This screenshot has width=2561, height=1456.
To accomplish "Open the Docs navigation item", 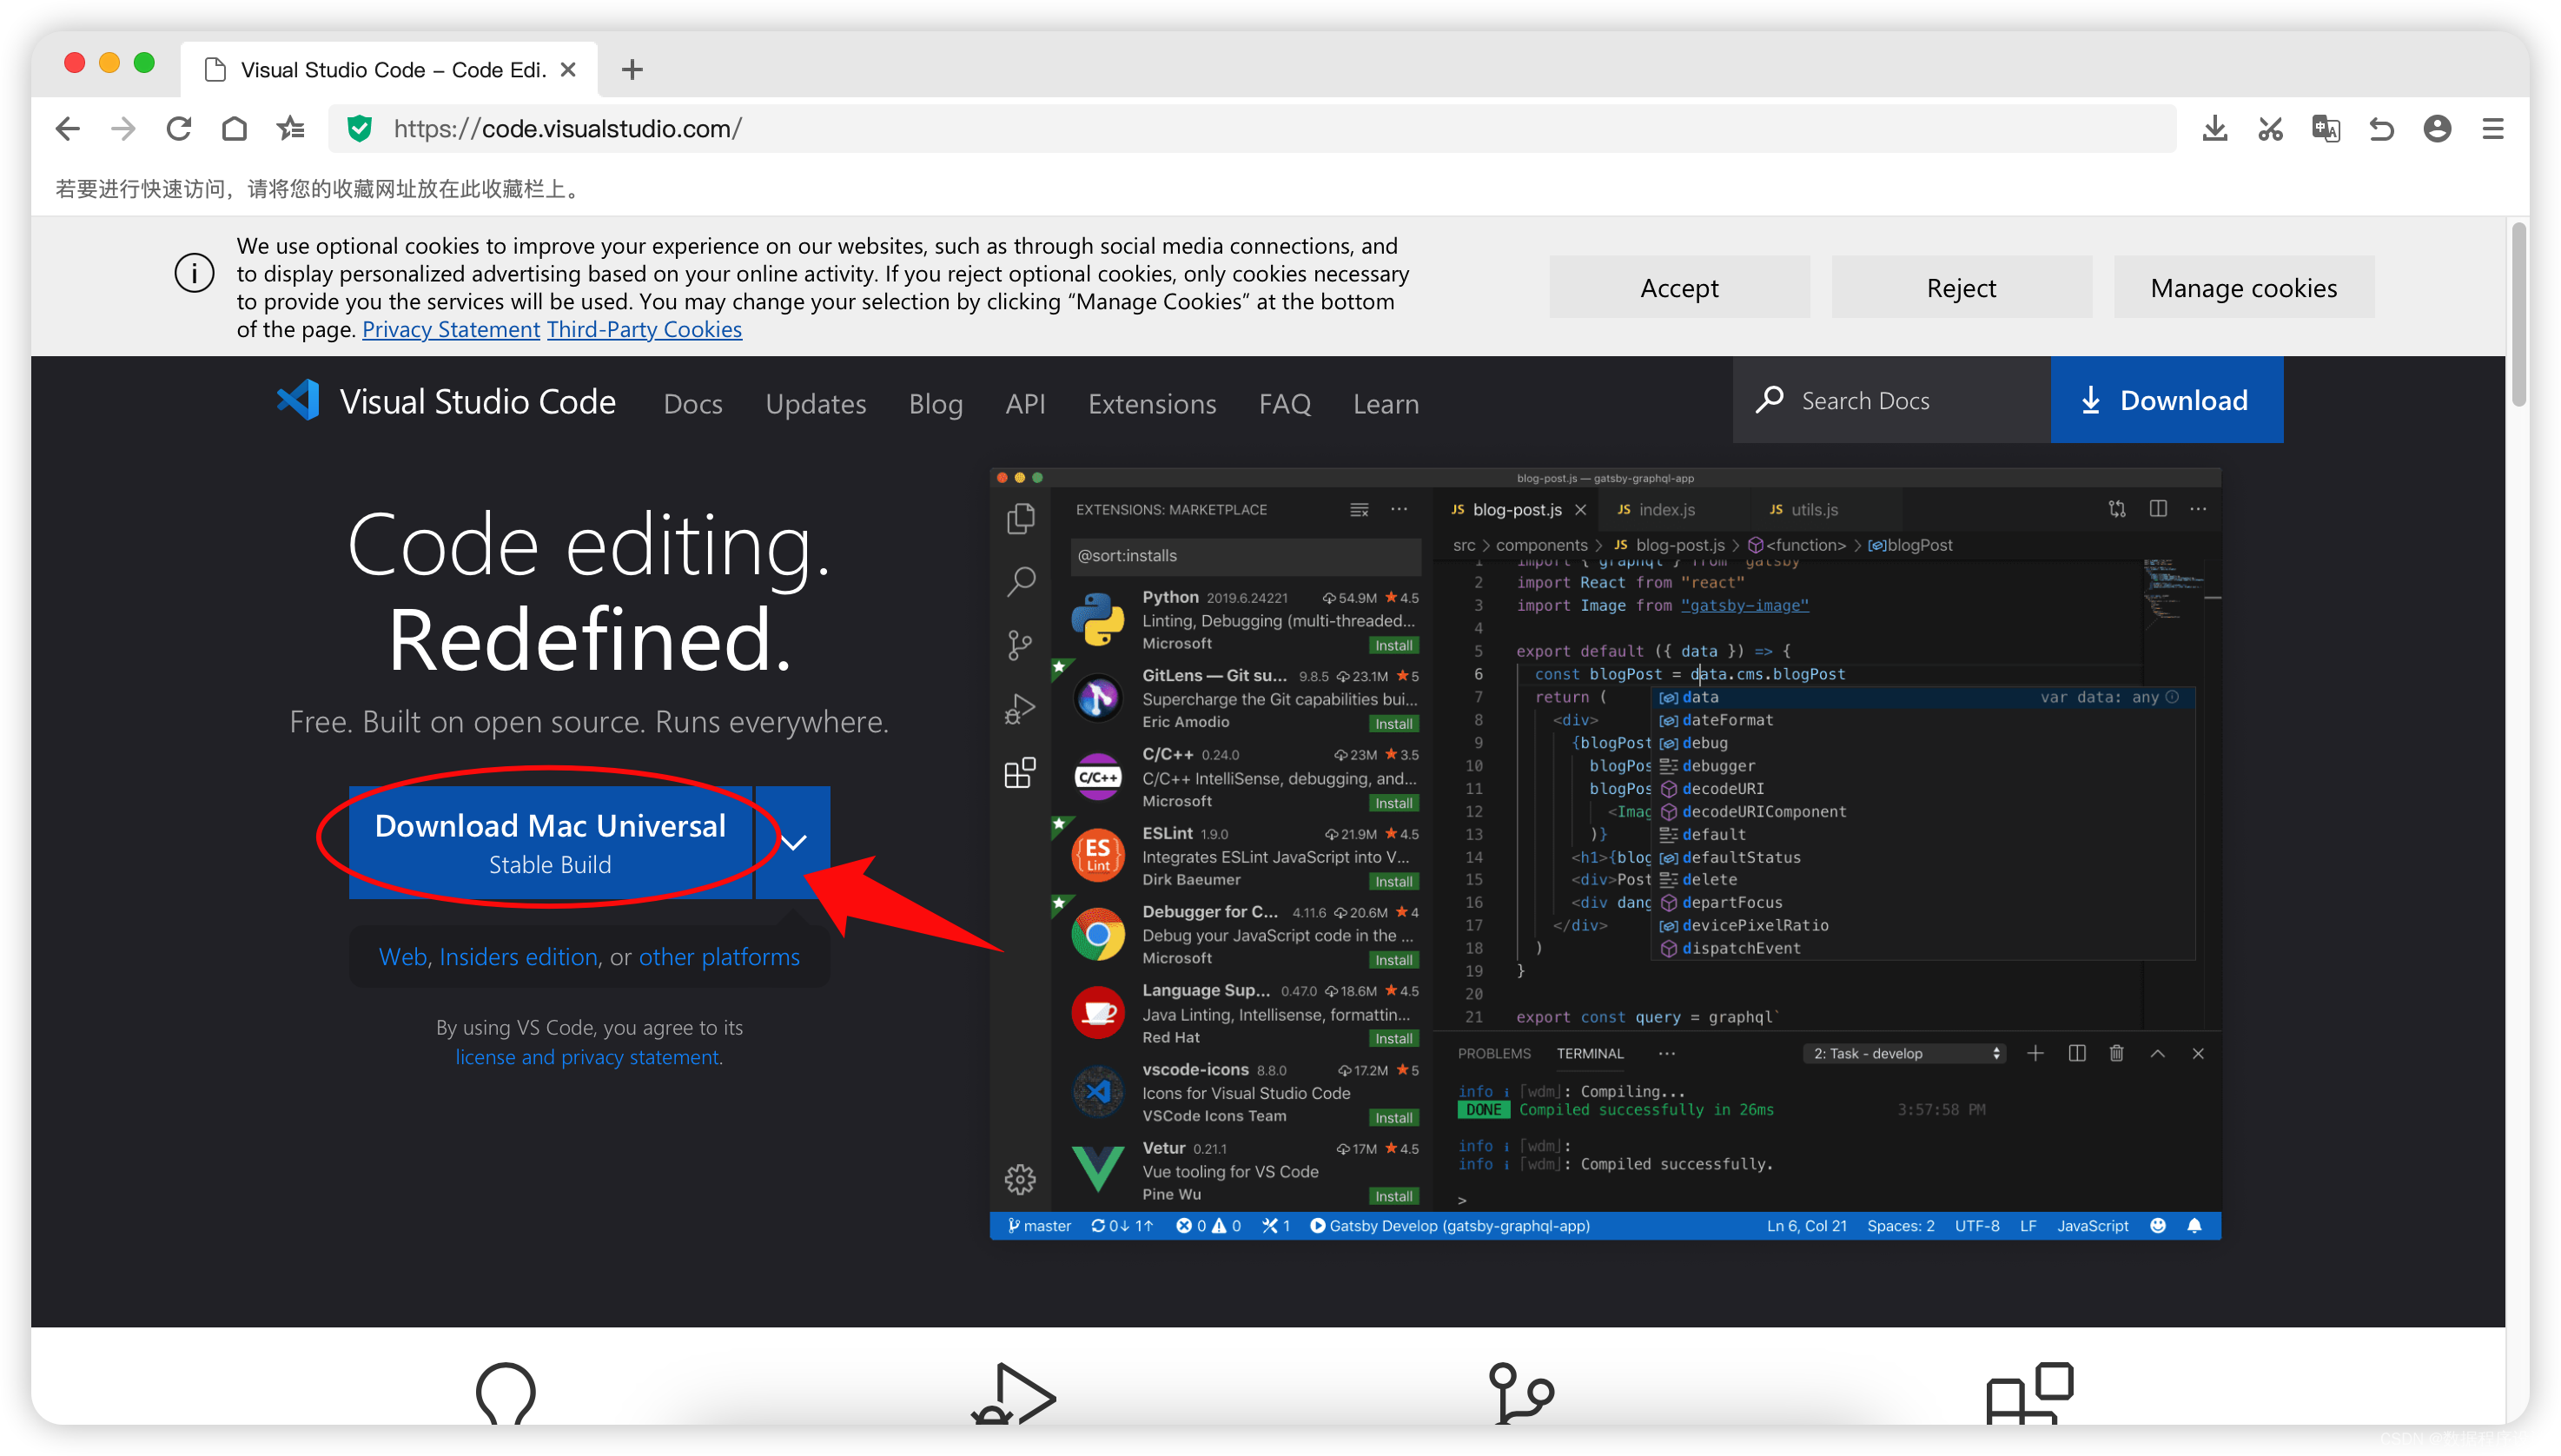I will (692, 403).
